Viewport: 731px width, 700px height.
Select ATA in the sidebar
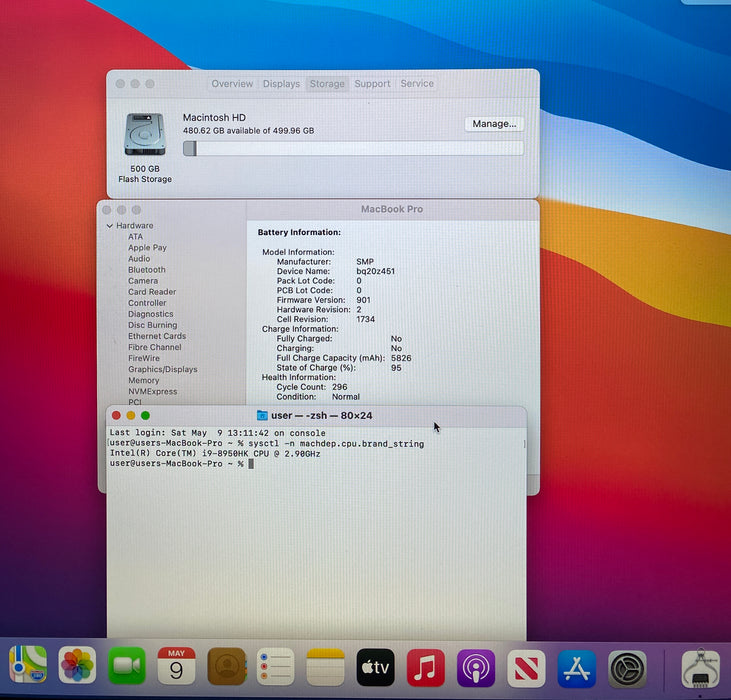click(136, 237)
